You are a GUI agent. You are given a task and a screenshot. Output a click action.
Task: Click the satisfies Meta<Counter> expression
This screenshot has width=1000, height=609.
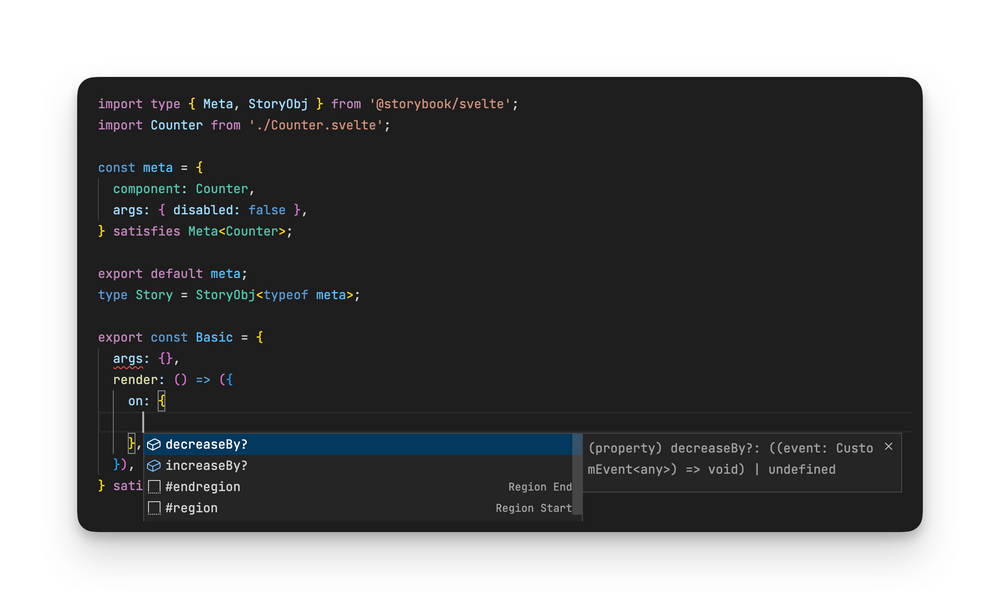[x=200, y=231]
